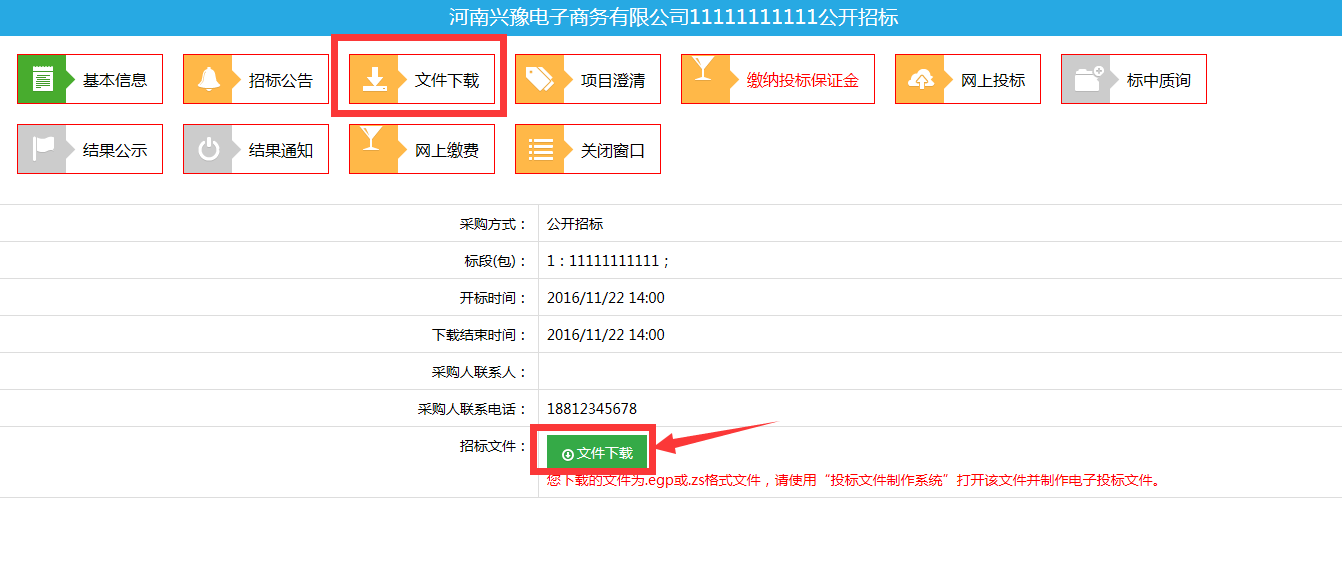Click the phone number 18812345678
The image size is (1342, 575).
coord(592,409)
